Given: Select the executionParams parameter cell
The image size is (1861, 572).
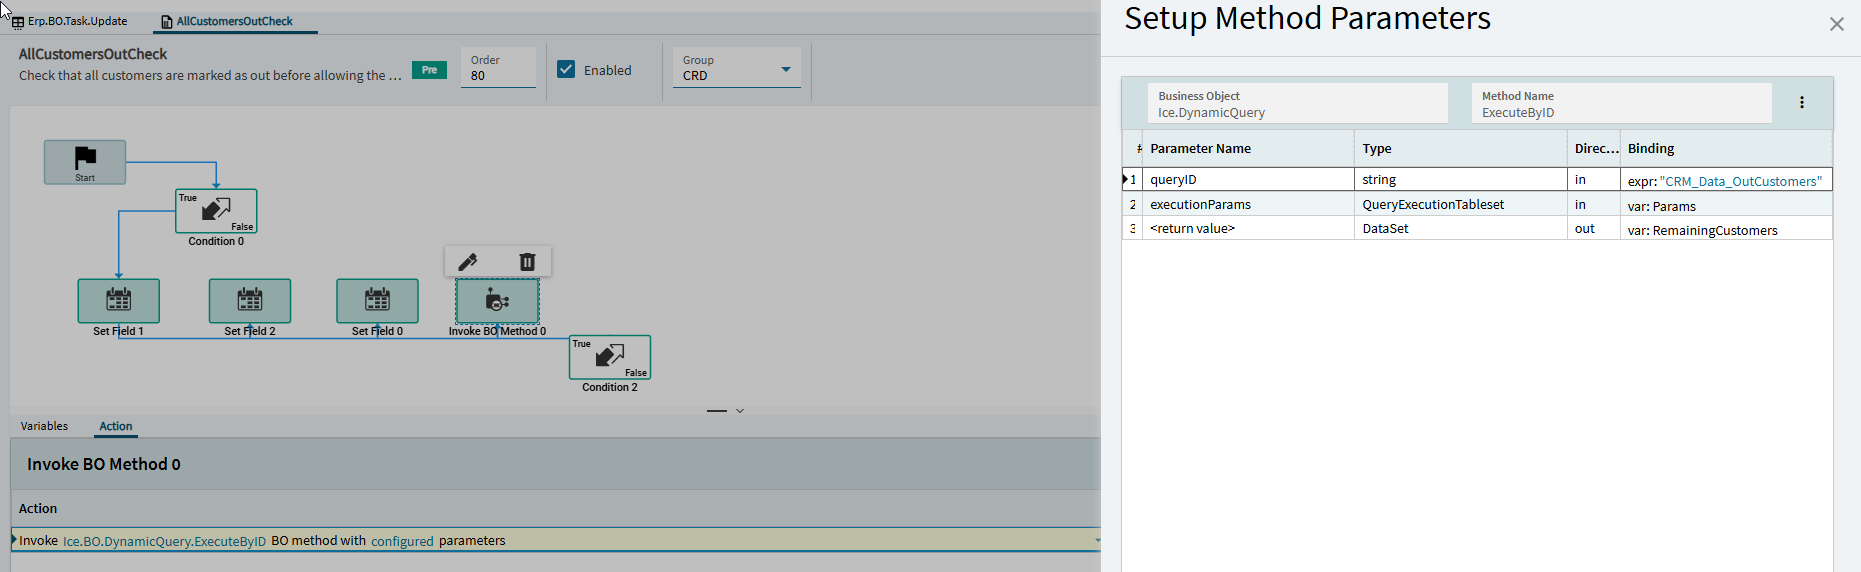Looking at the screenshot, I should click(1248, 204).
